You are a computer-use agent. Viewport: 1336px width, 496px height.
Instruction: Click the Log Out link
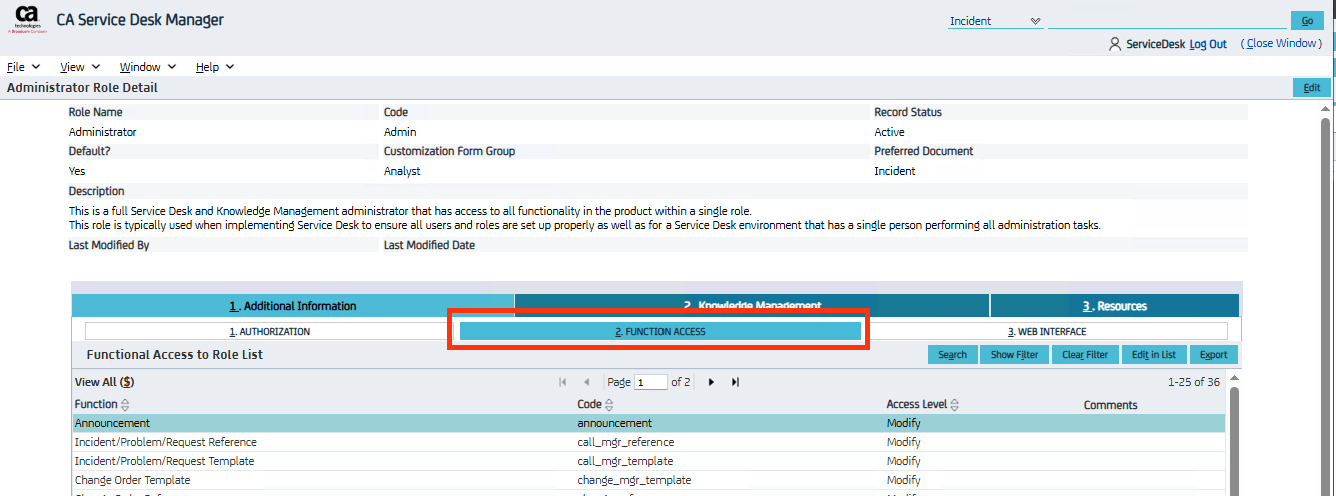pos(1208,44)
